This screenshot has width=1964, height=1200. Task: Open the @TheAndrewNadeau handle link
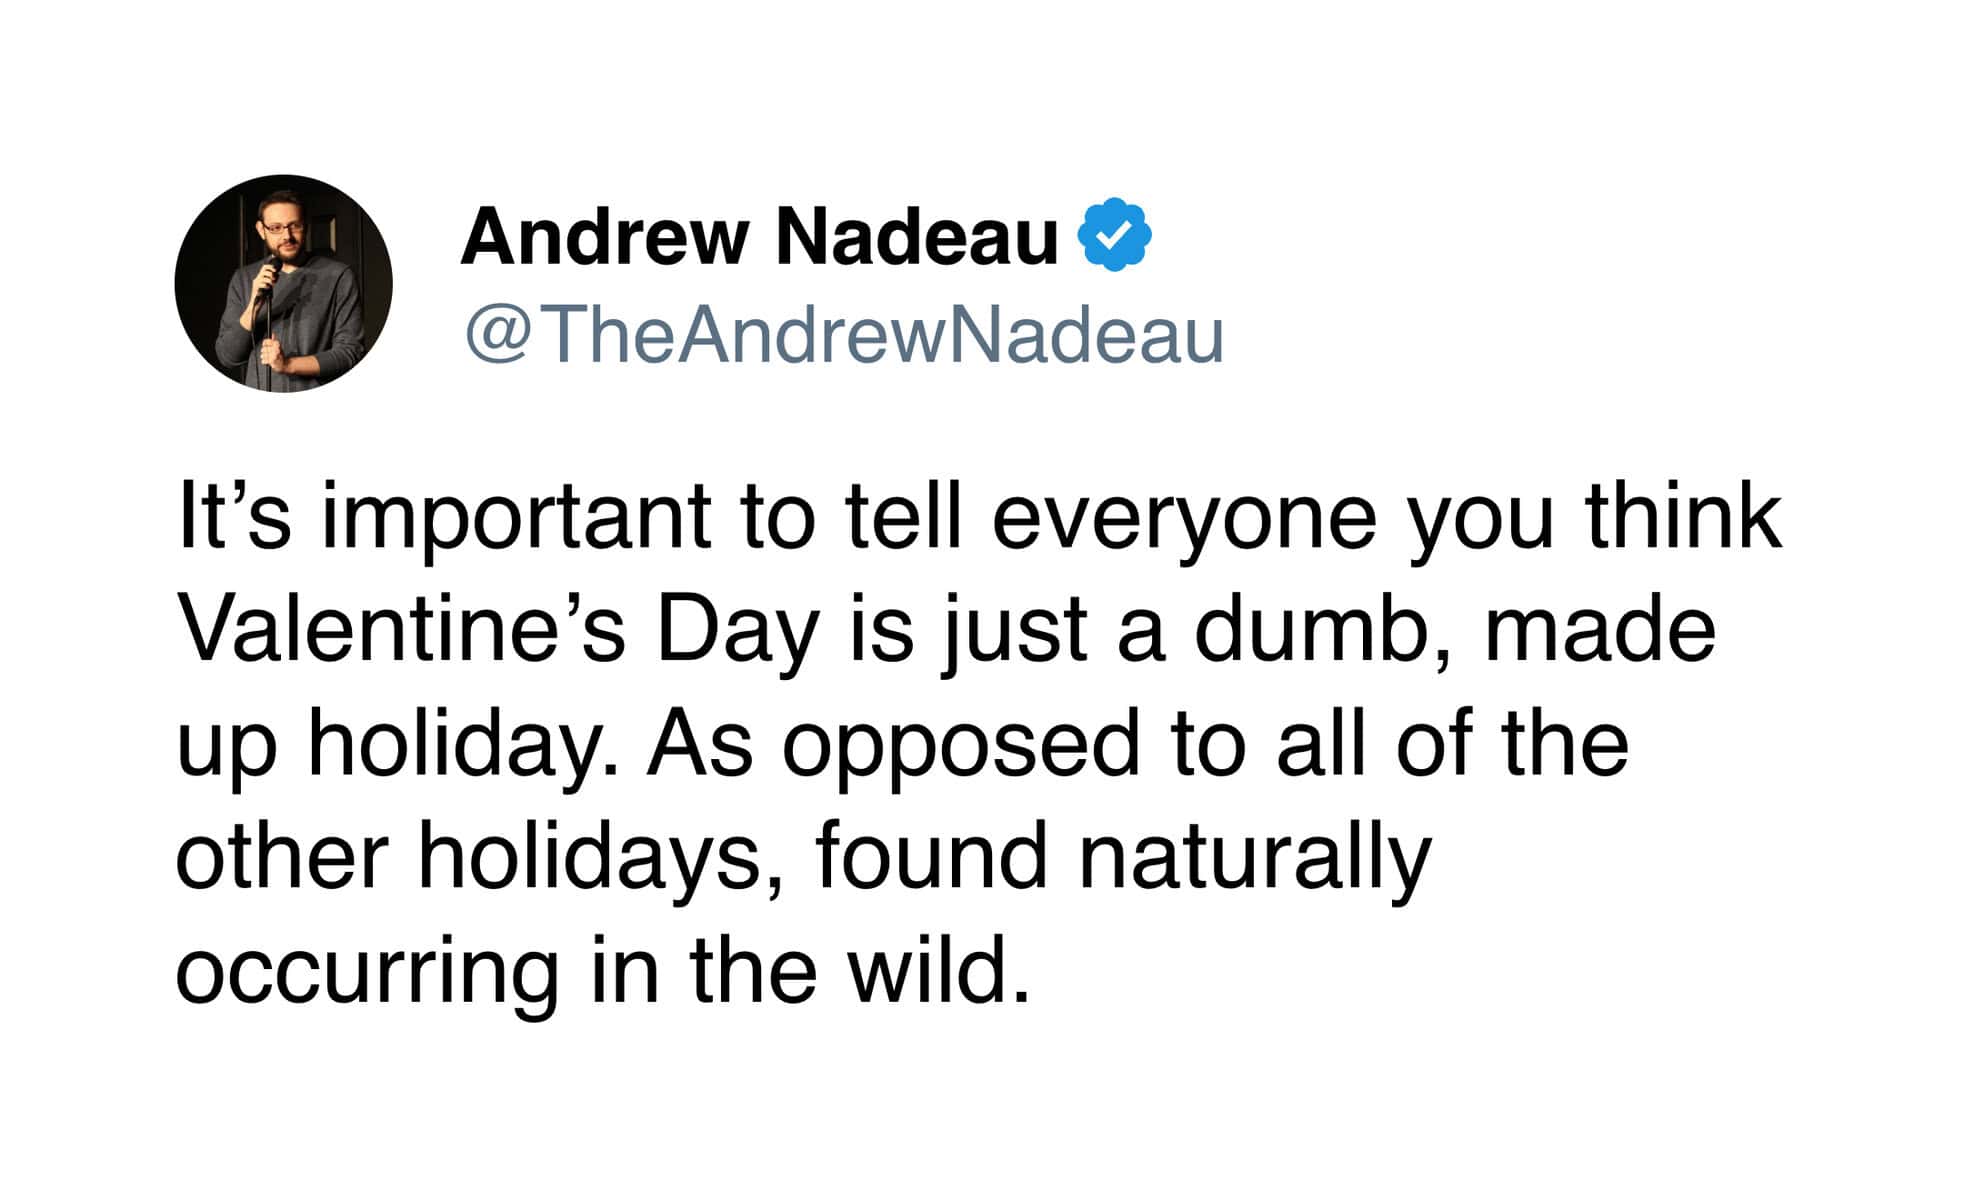[843, 335]
